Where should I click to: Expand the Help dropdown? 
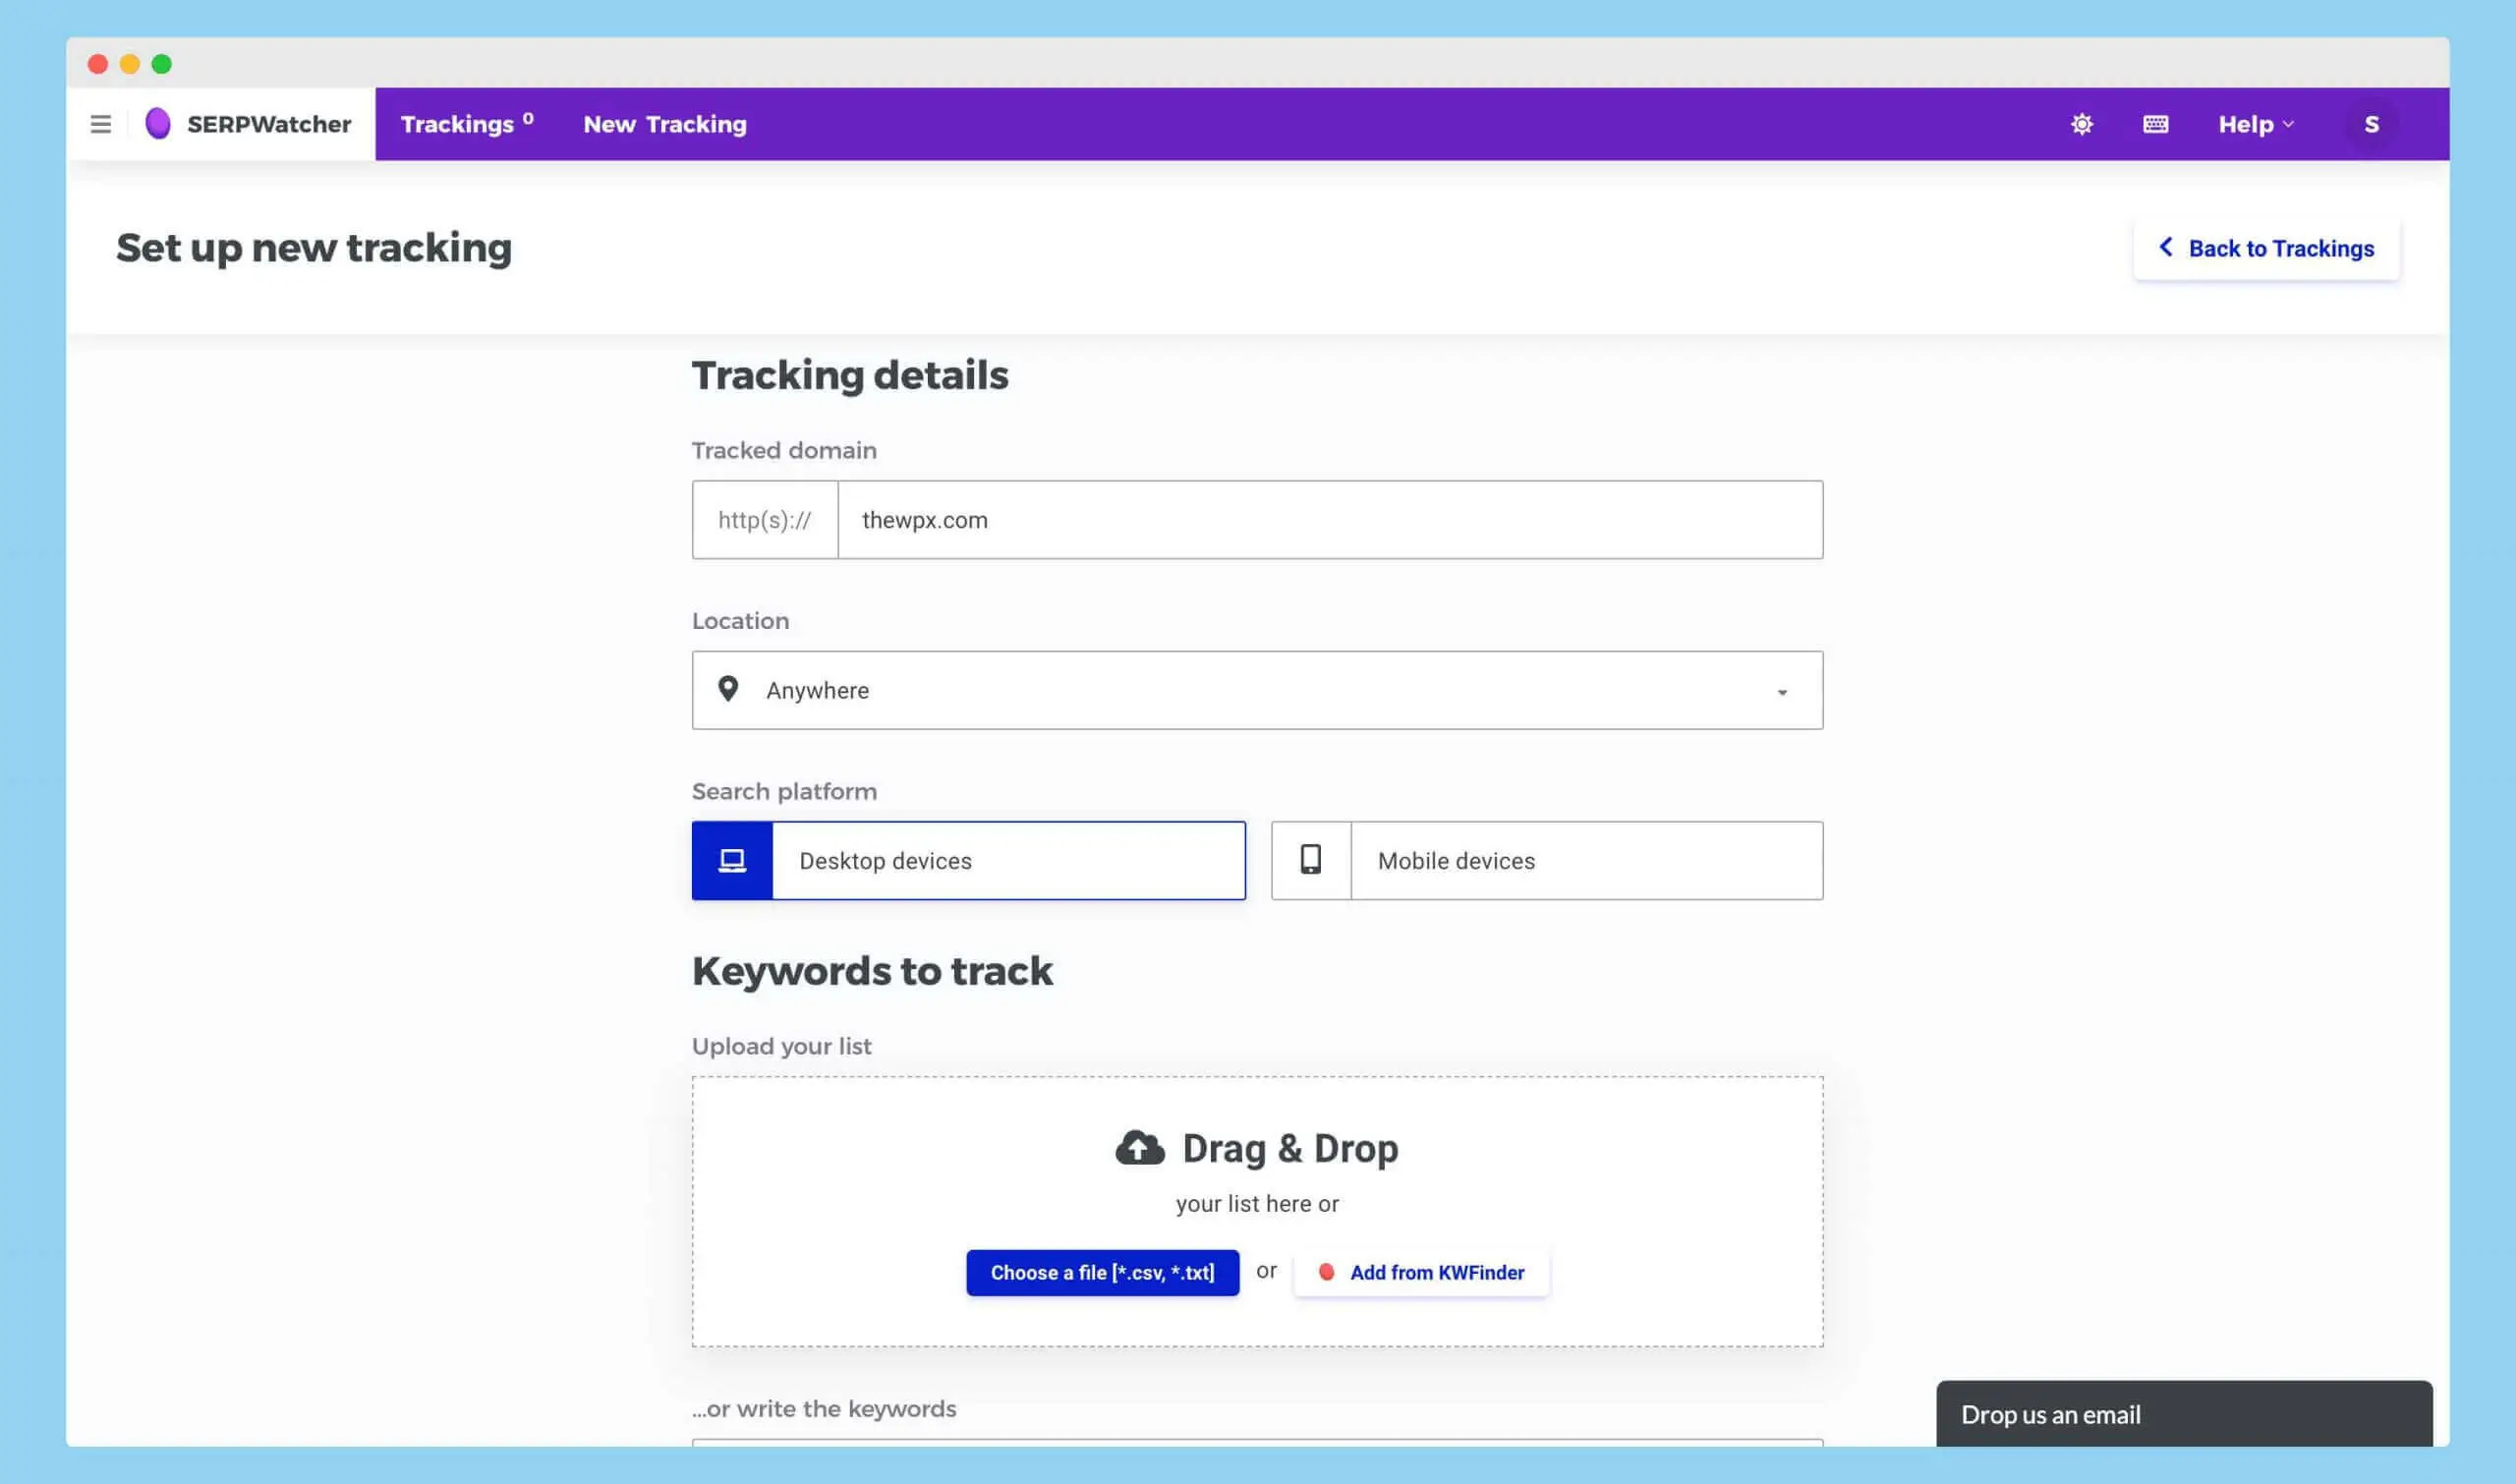pyautogui.click(x=2254, y=123)
